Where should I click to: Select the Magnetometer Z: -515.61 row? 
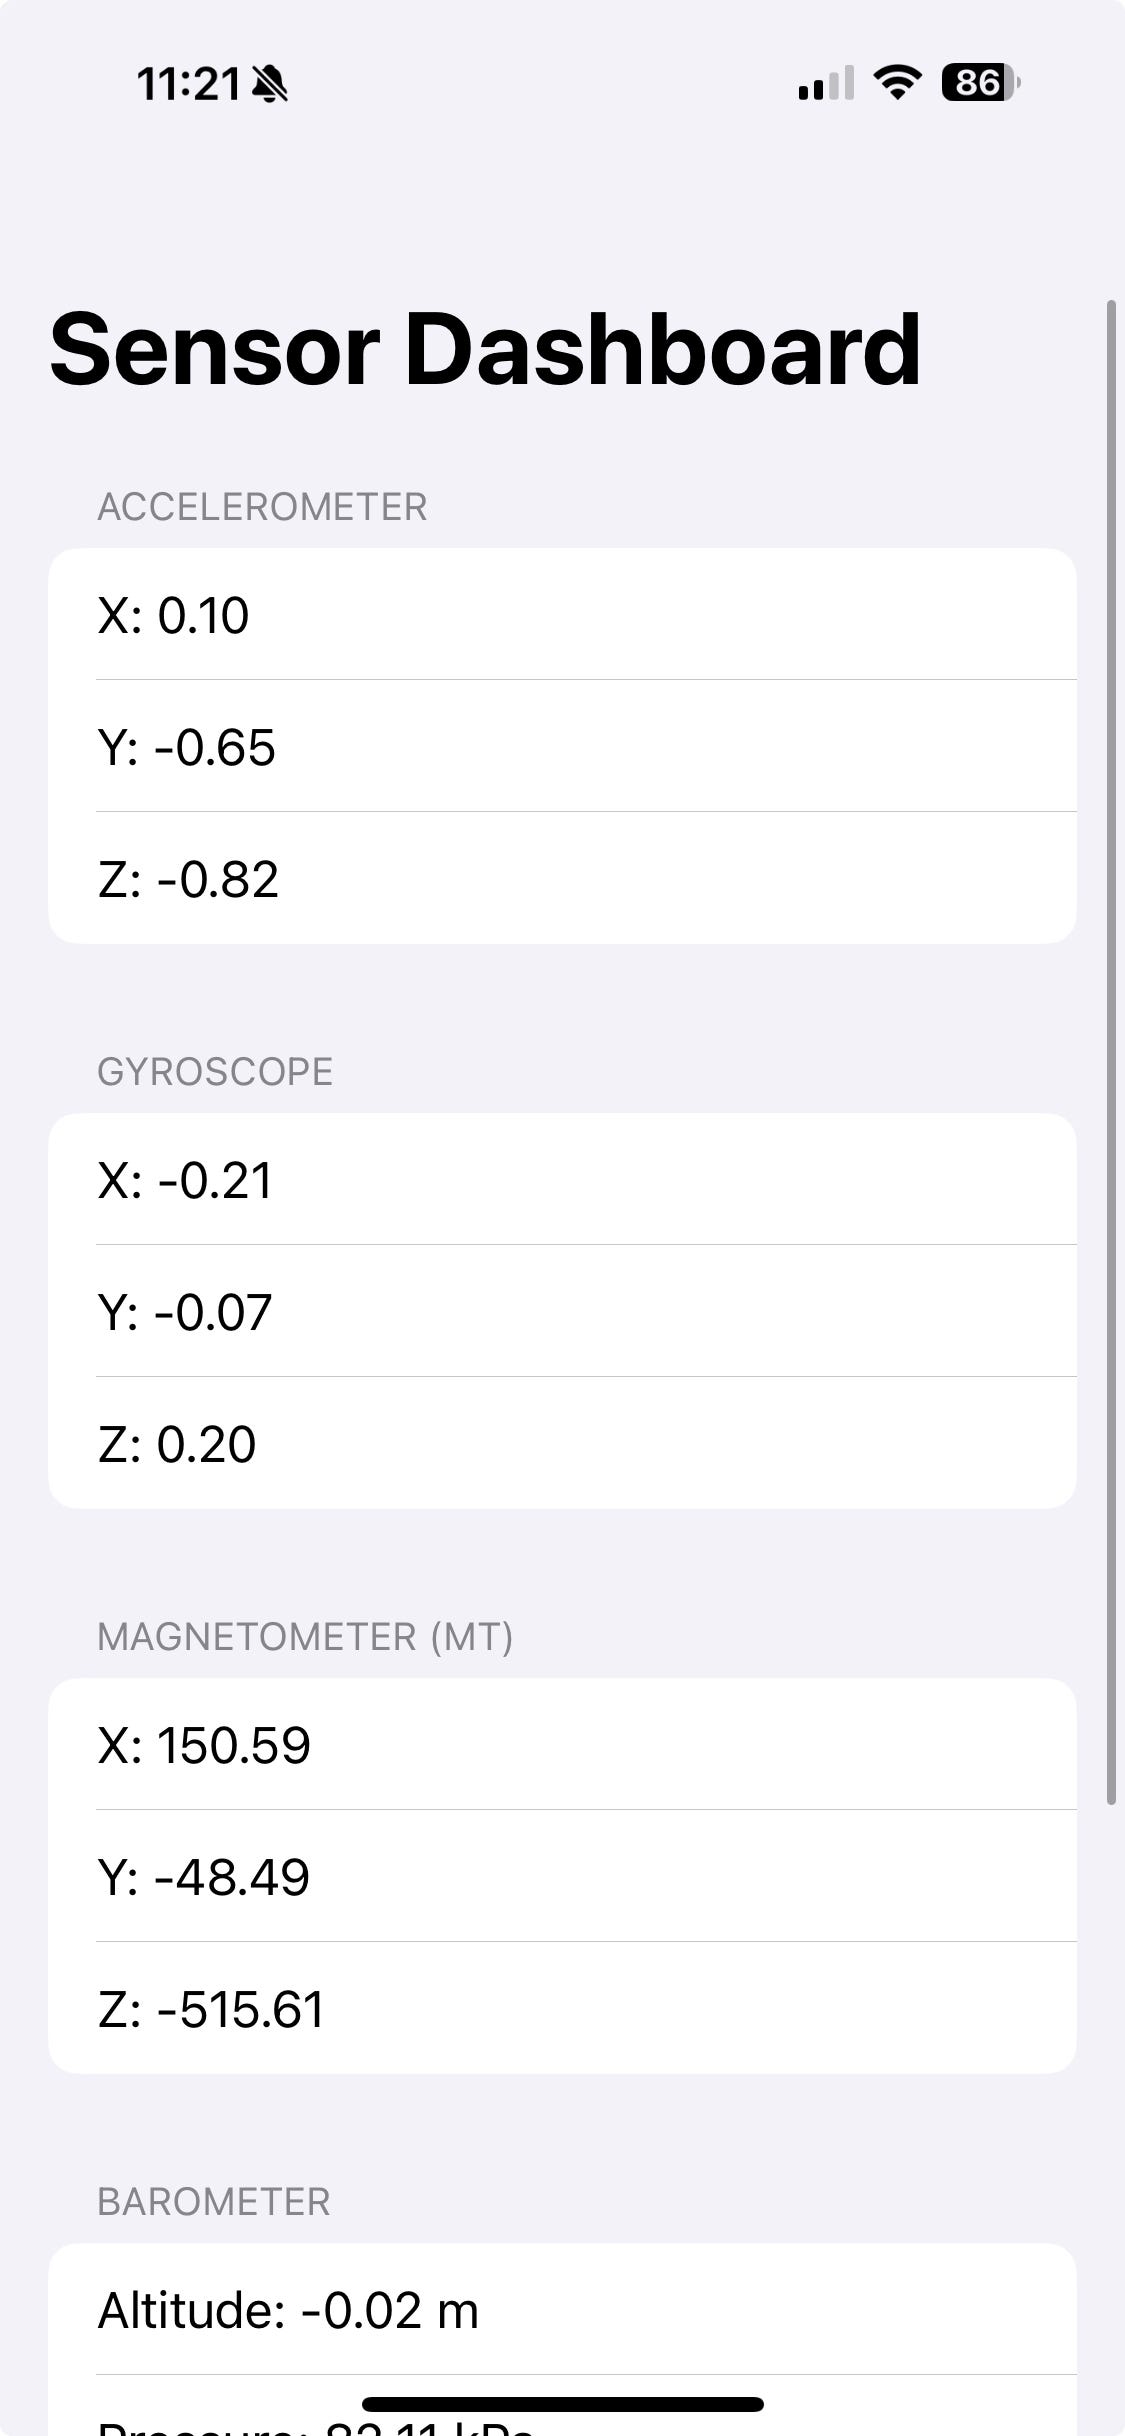click(562, 2008)
